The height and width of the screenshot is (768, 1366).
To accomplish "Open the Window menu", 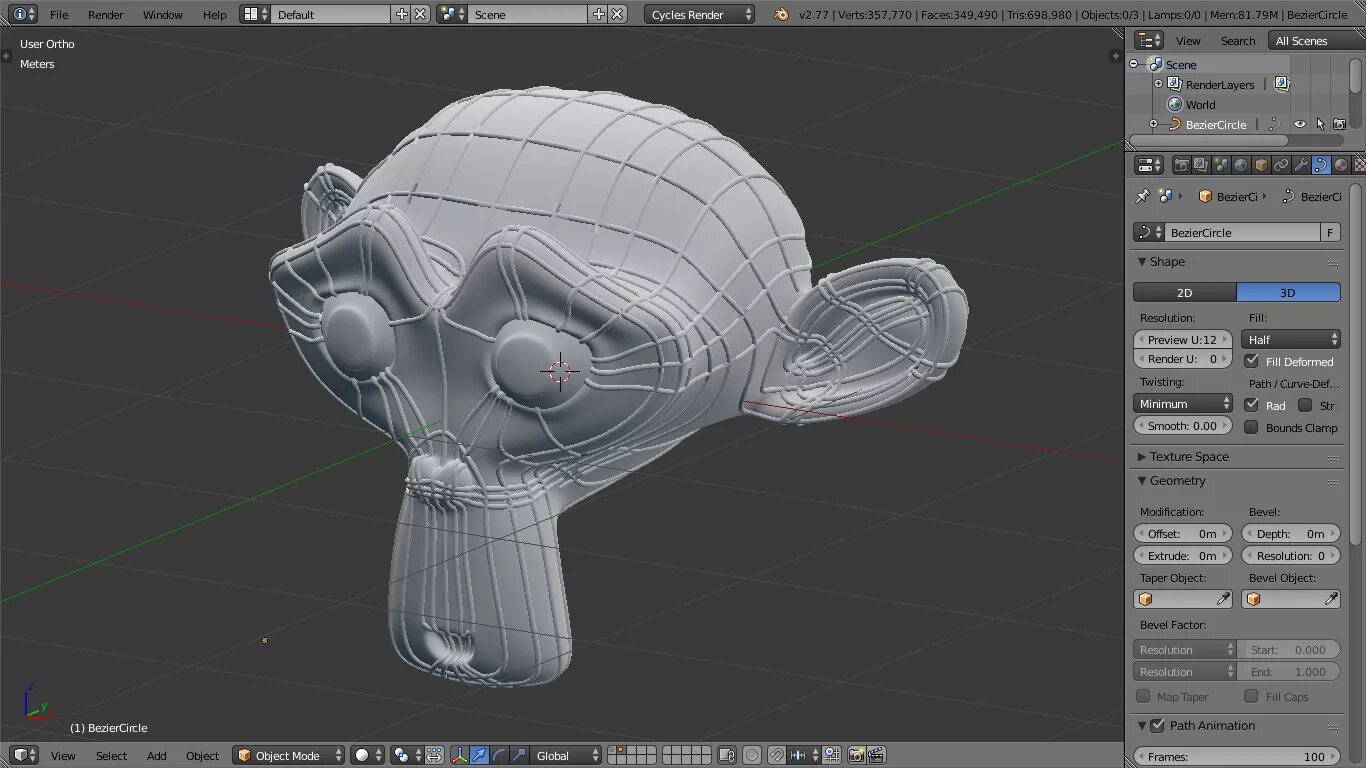I will click(x=162, y=14).
